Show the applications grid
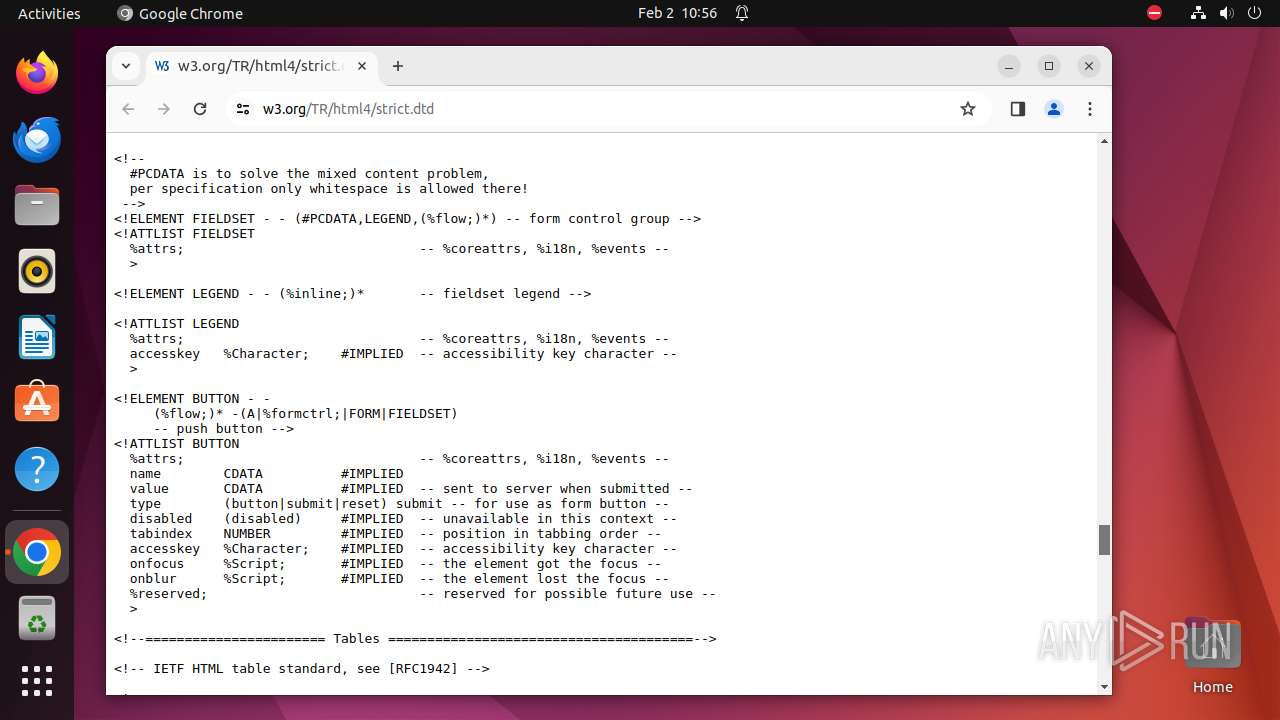 pos(37,681)
